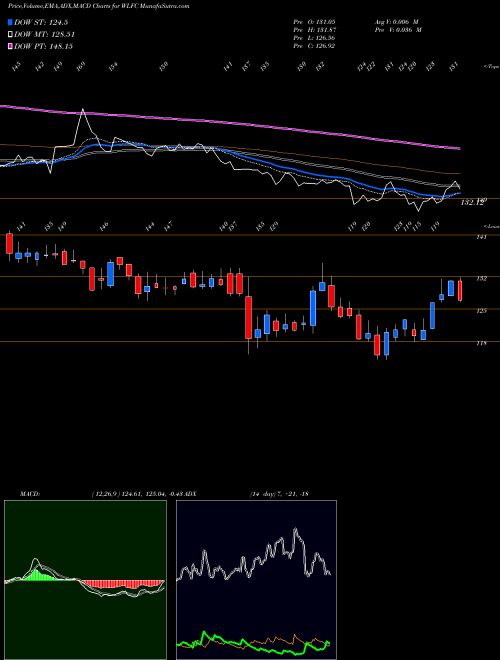This screenshot has height=660, width=500.
Task: Click the blue DOW ST legend swatch
Action: (x=11, y=23)
